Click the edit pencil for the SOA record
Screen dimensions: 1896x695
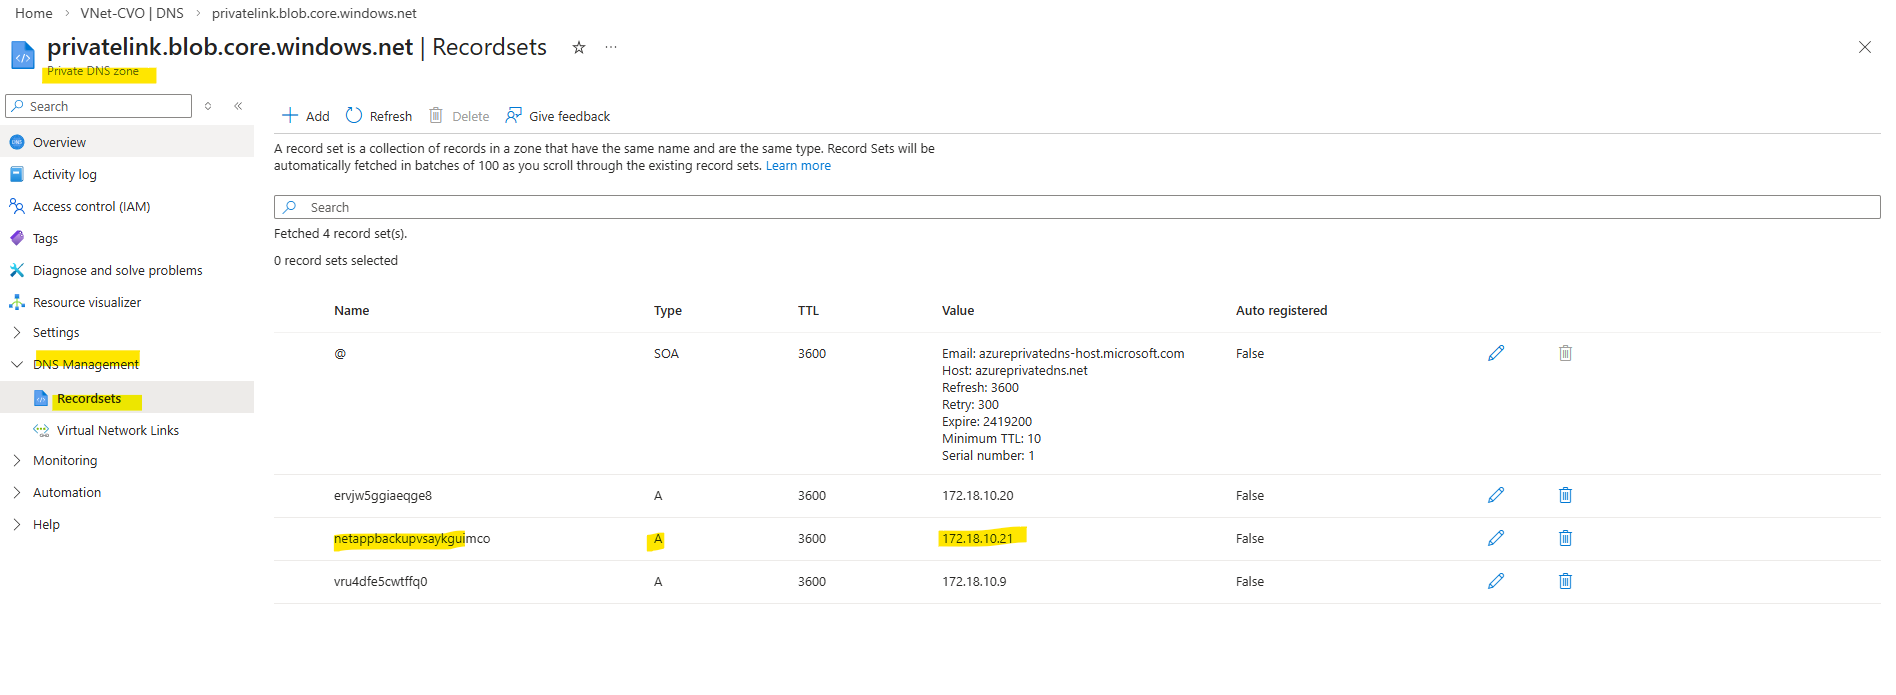1495,353
